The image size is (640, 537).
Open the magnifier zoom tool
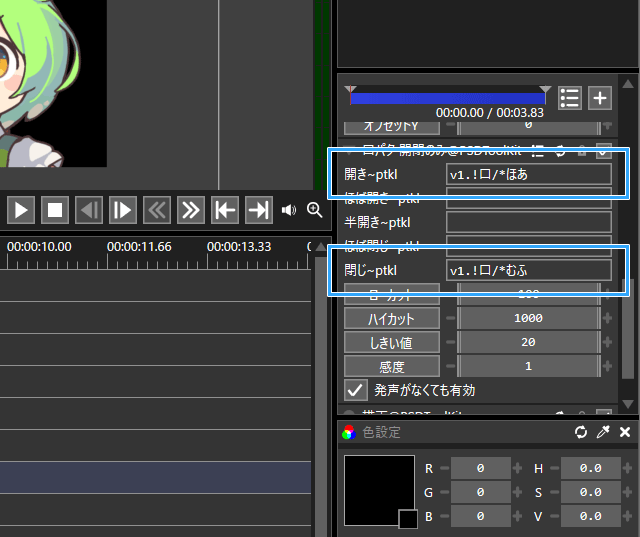click(x=315, y=210)
